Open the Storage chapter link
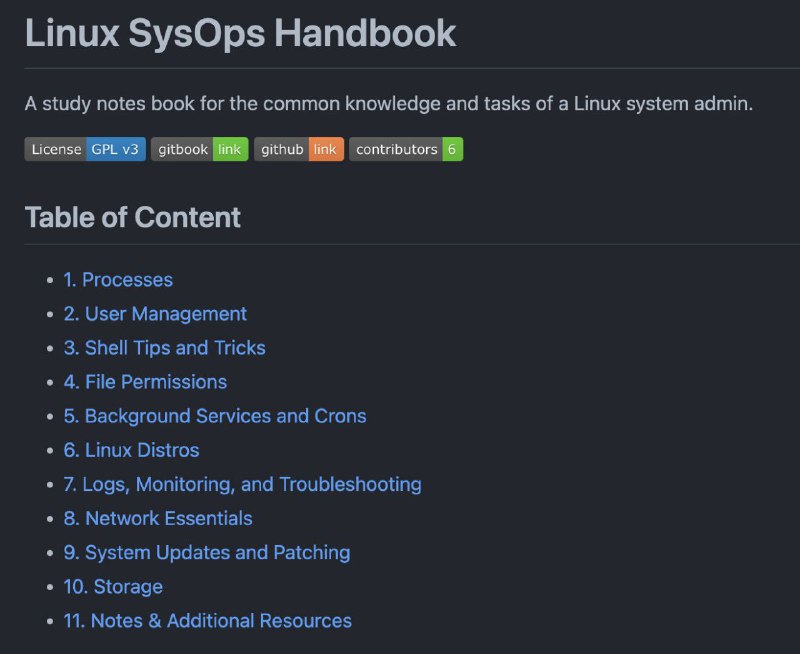Viewport: 800px width, 654px height. pyautogui.click(x=112, y=586)
